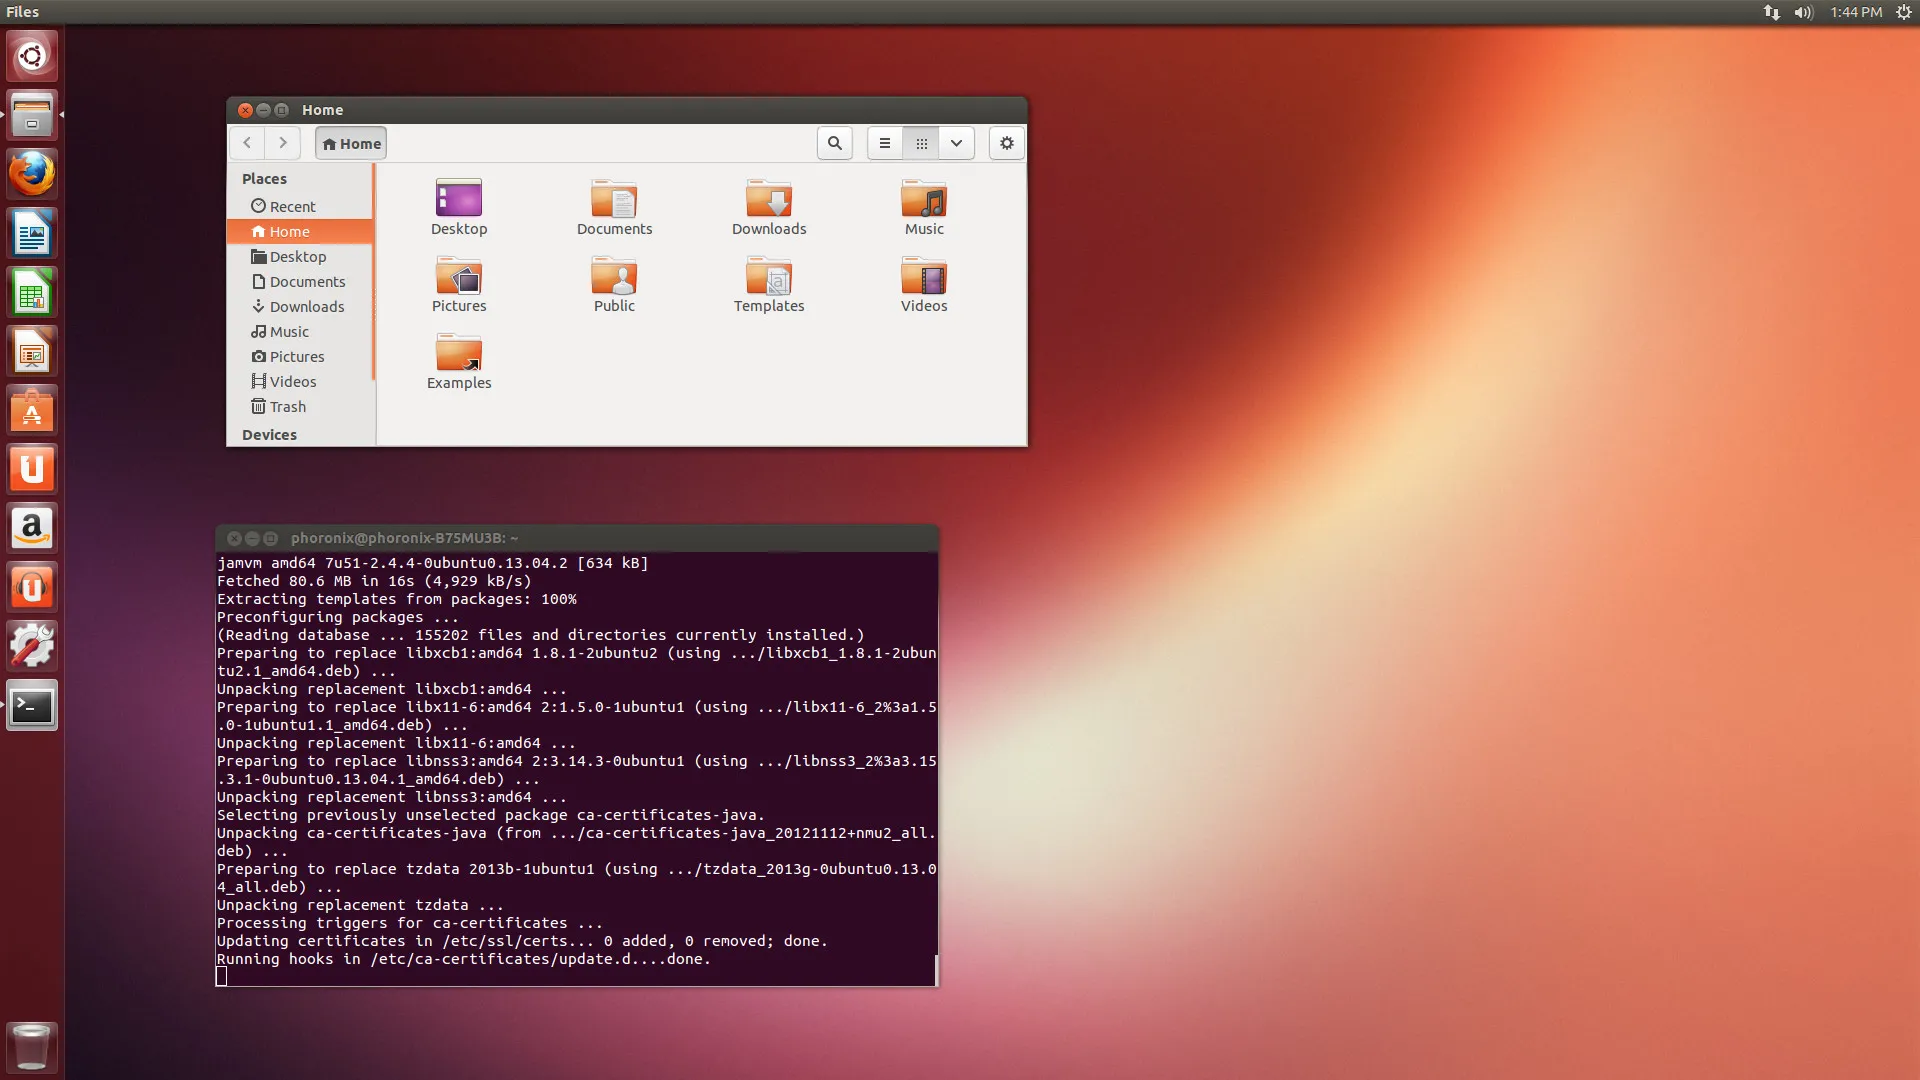Toggle grid view in file manager
Image resolution: width=1920 pixels, height=1080 pixels.
coord(919,142)
